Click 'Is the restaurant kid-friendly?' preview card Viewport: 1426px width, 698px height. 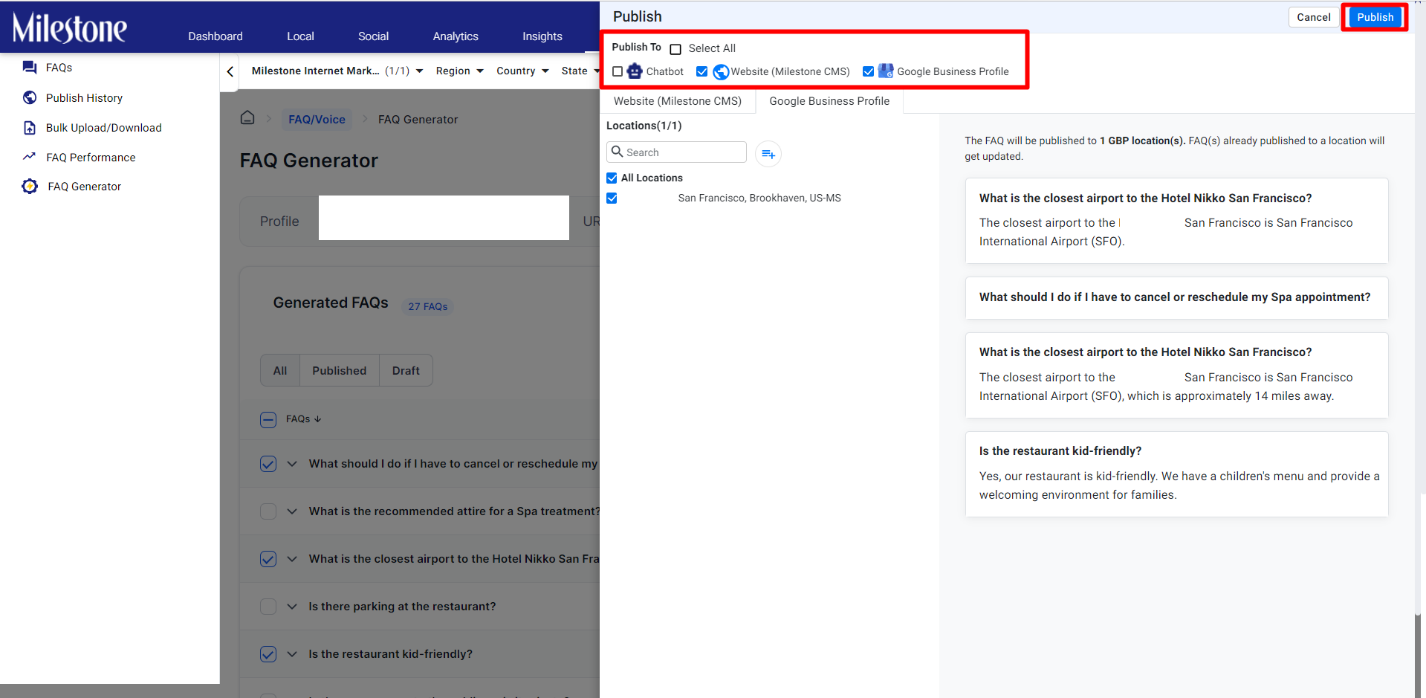point(1176,474)
